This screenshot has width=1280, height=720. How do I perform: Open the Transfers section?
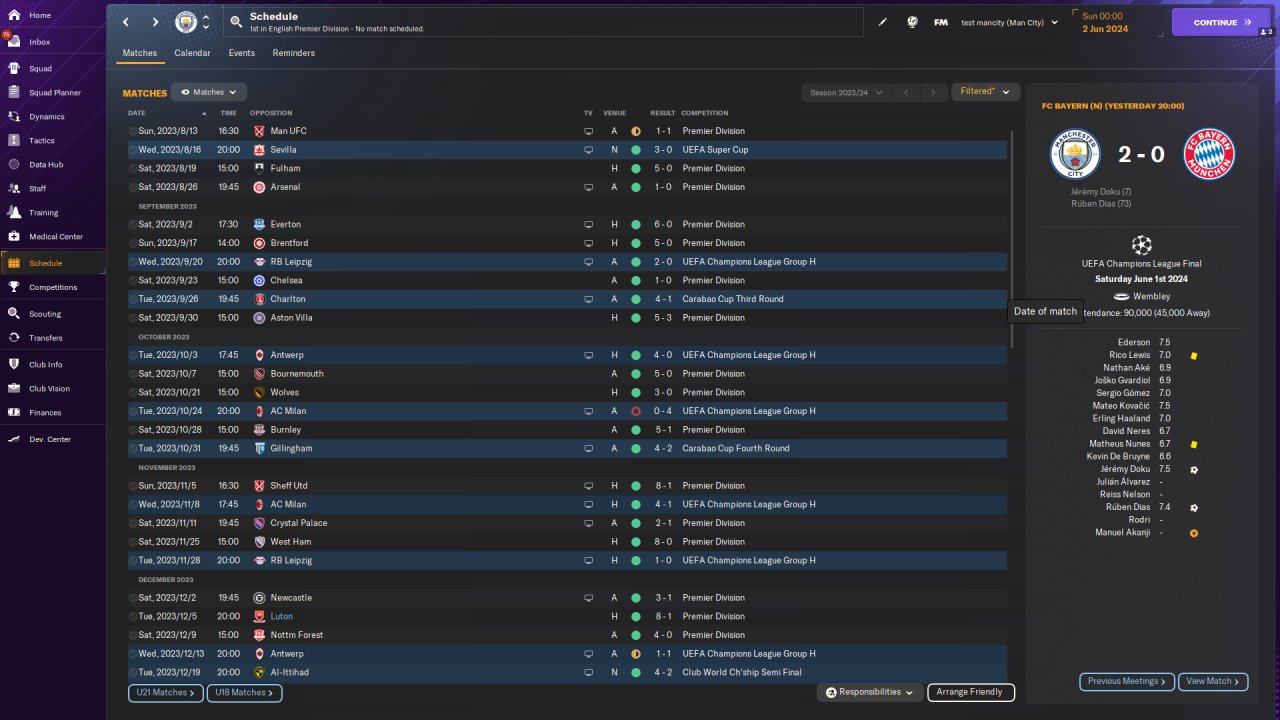(x=46, y=338)
